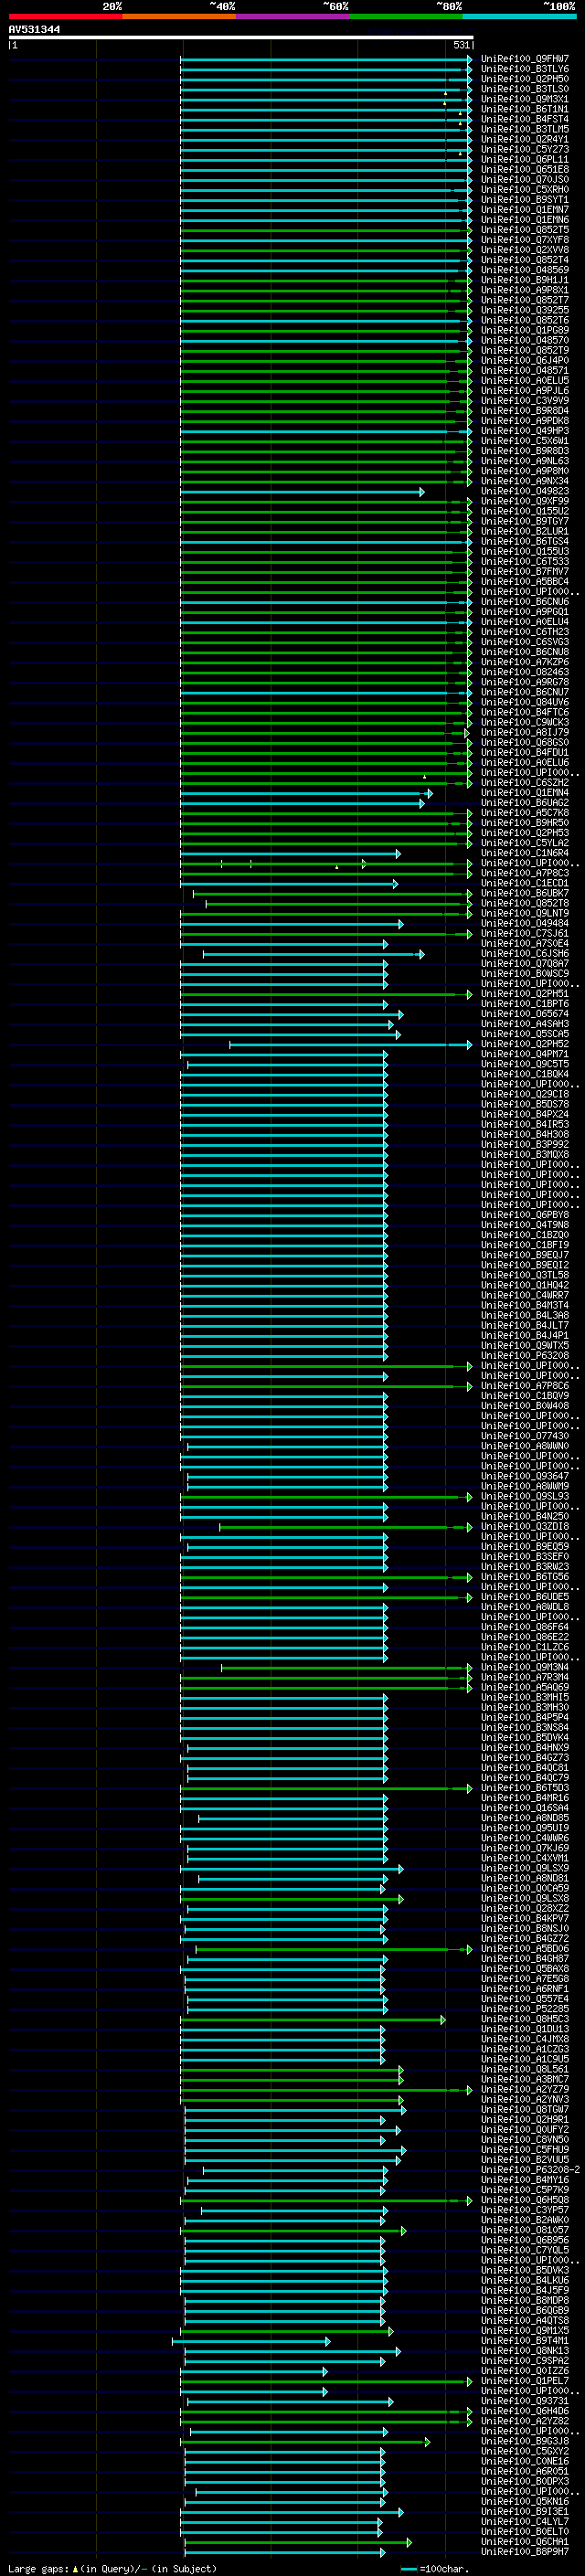Screen dimensions: 585x2576
Task: Select hit label UniRef100_Q8H5C3
Action: tap(525, 2019)
